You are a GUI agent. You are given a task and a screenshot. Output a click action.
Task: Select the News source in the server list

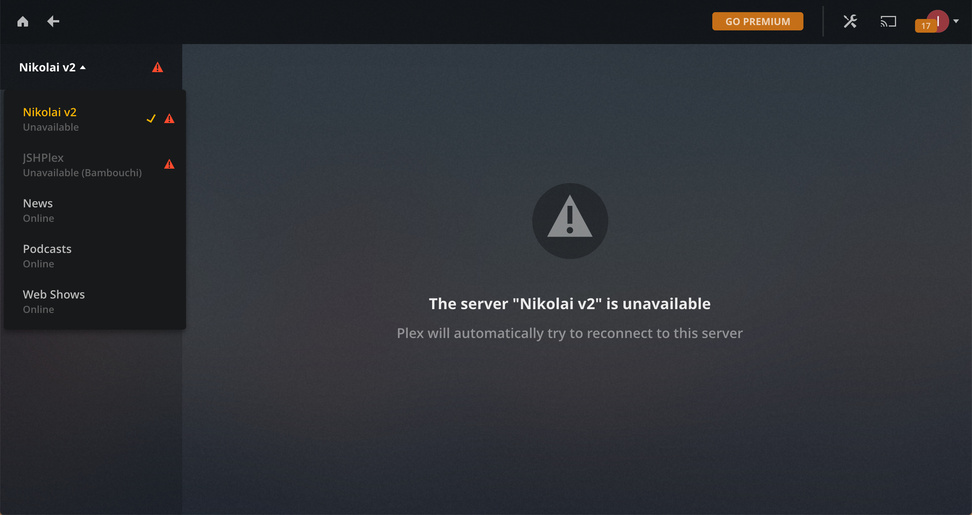(x=95, y=210)
